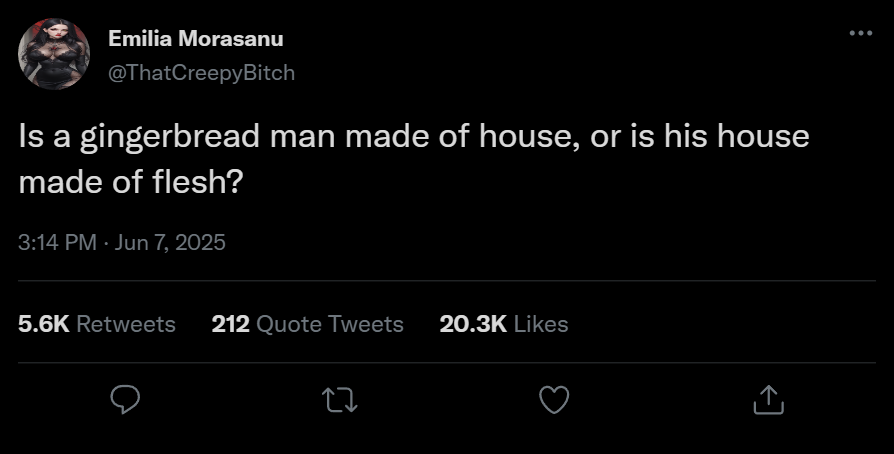
Task: Click the '212' number beside Quote Tweets
Action: [x=231, y=324]
